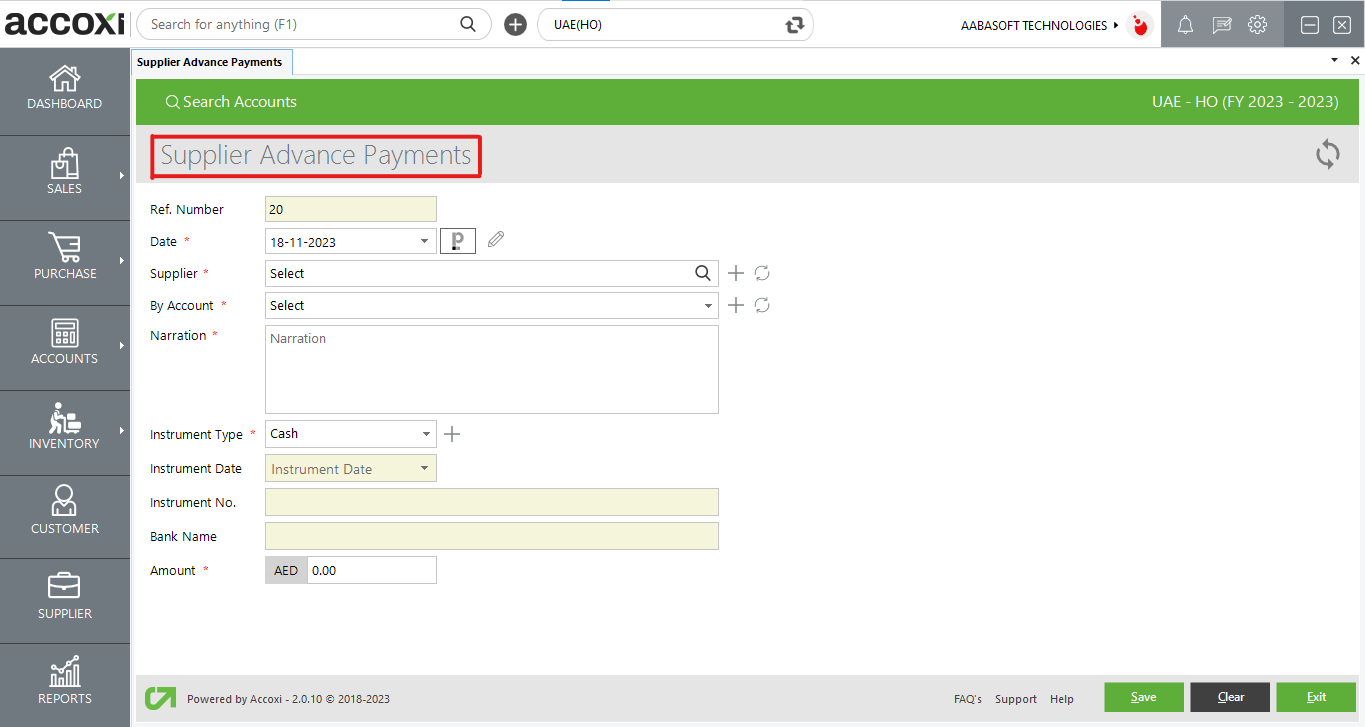Open the Reports module
This screenshot has height=727, width=1365.
64,683
